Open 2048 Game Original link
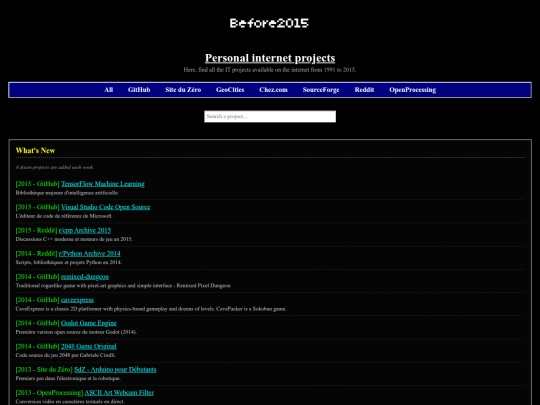 89,346
